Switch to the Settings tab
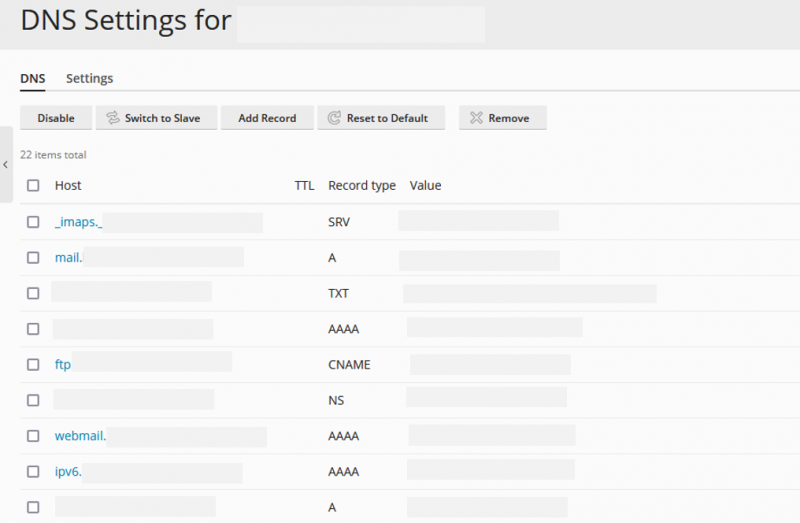 click(x=89, y=79)
